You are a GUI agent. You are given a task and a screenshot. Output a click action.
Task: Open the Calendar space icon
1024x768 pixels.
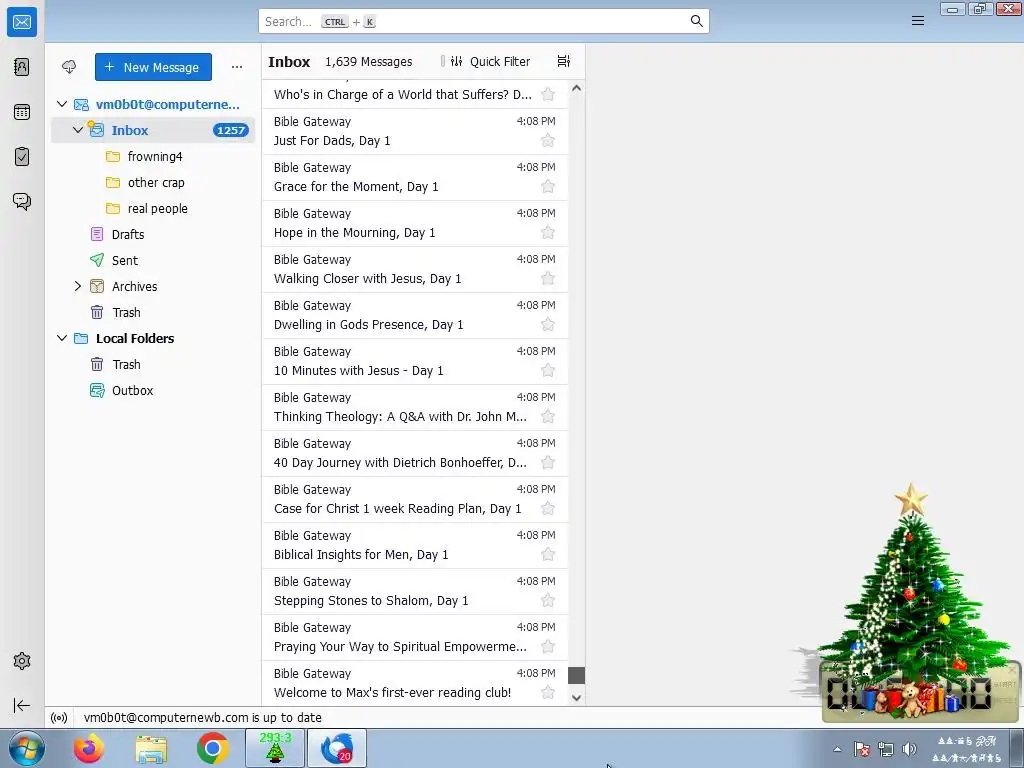22,112
